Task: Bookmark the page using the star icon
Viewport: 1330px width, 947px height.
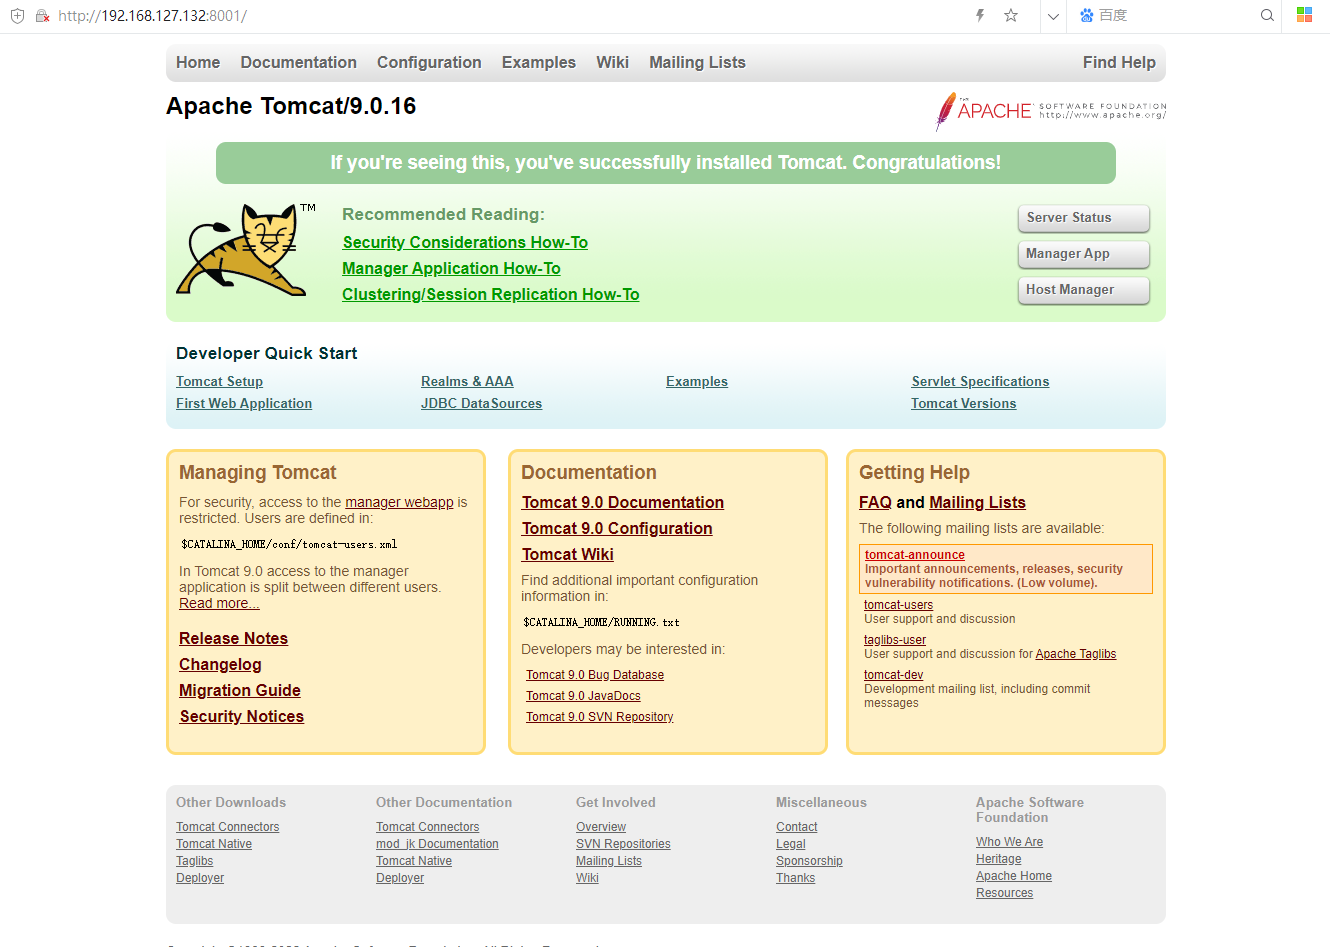Action: [1011, 16]
